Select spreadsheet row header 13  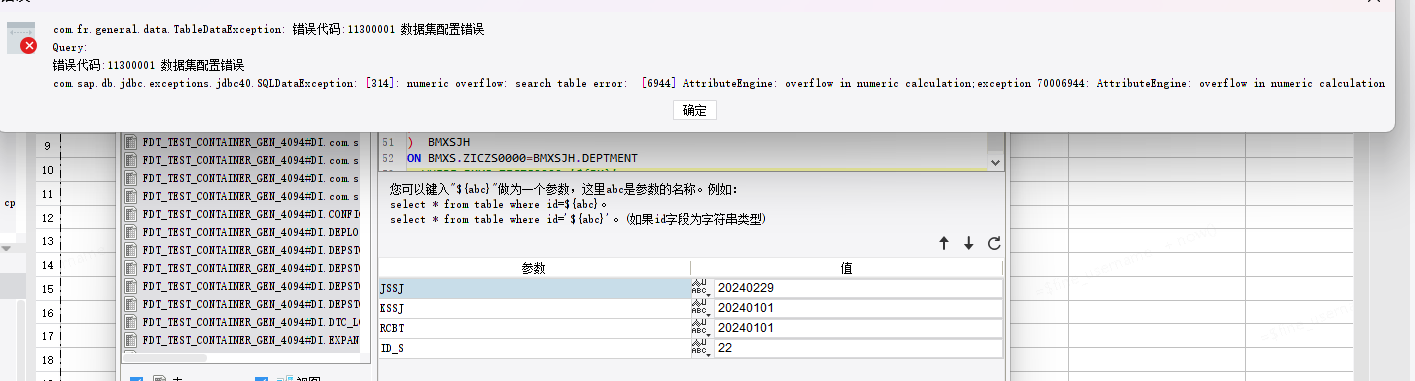click(47, 241)
